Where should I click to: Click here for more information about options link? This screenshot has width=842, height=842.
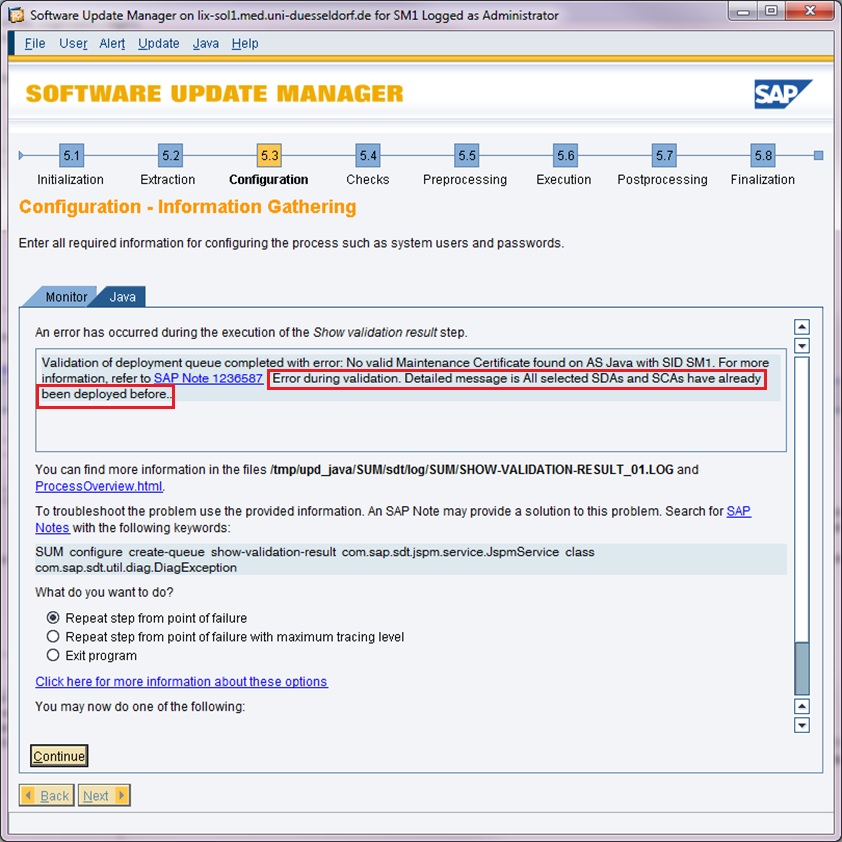(x=182, y=681)
